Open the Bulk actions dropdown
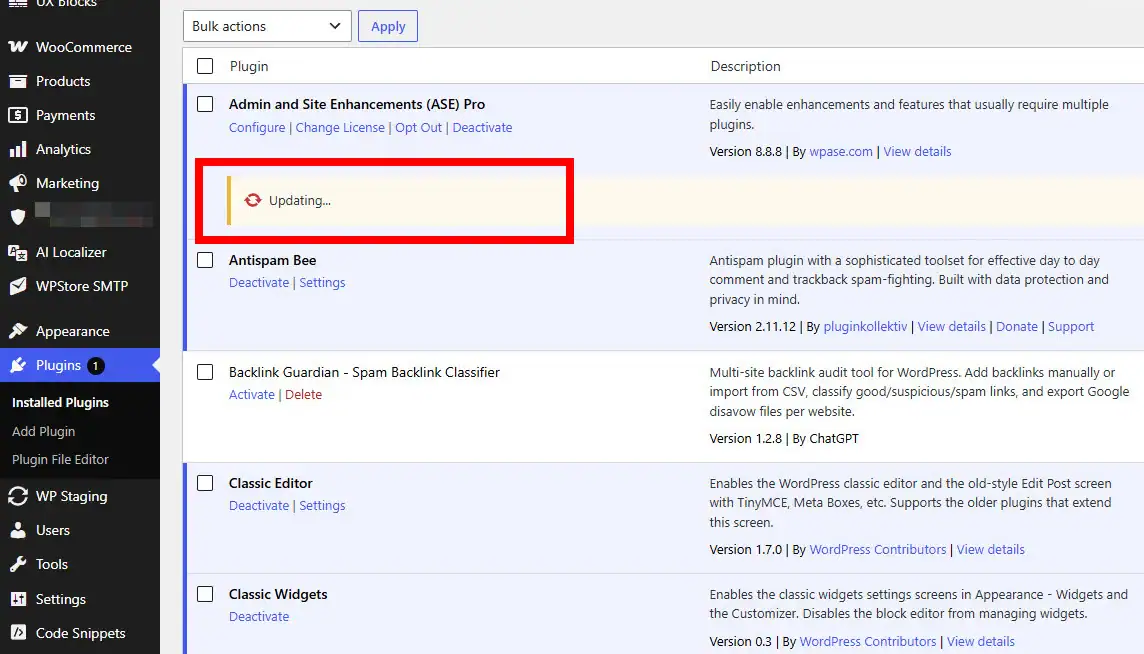The image size is (1144, 654). click(x=267, y=26)
